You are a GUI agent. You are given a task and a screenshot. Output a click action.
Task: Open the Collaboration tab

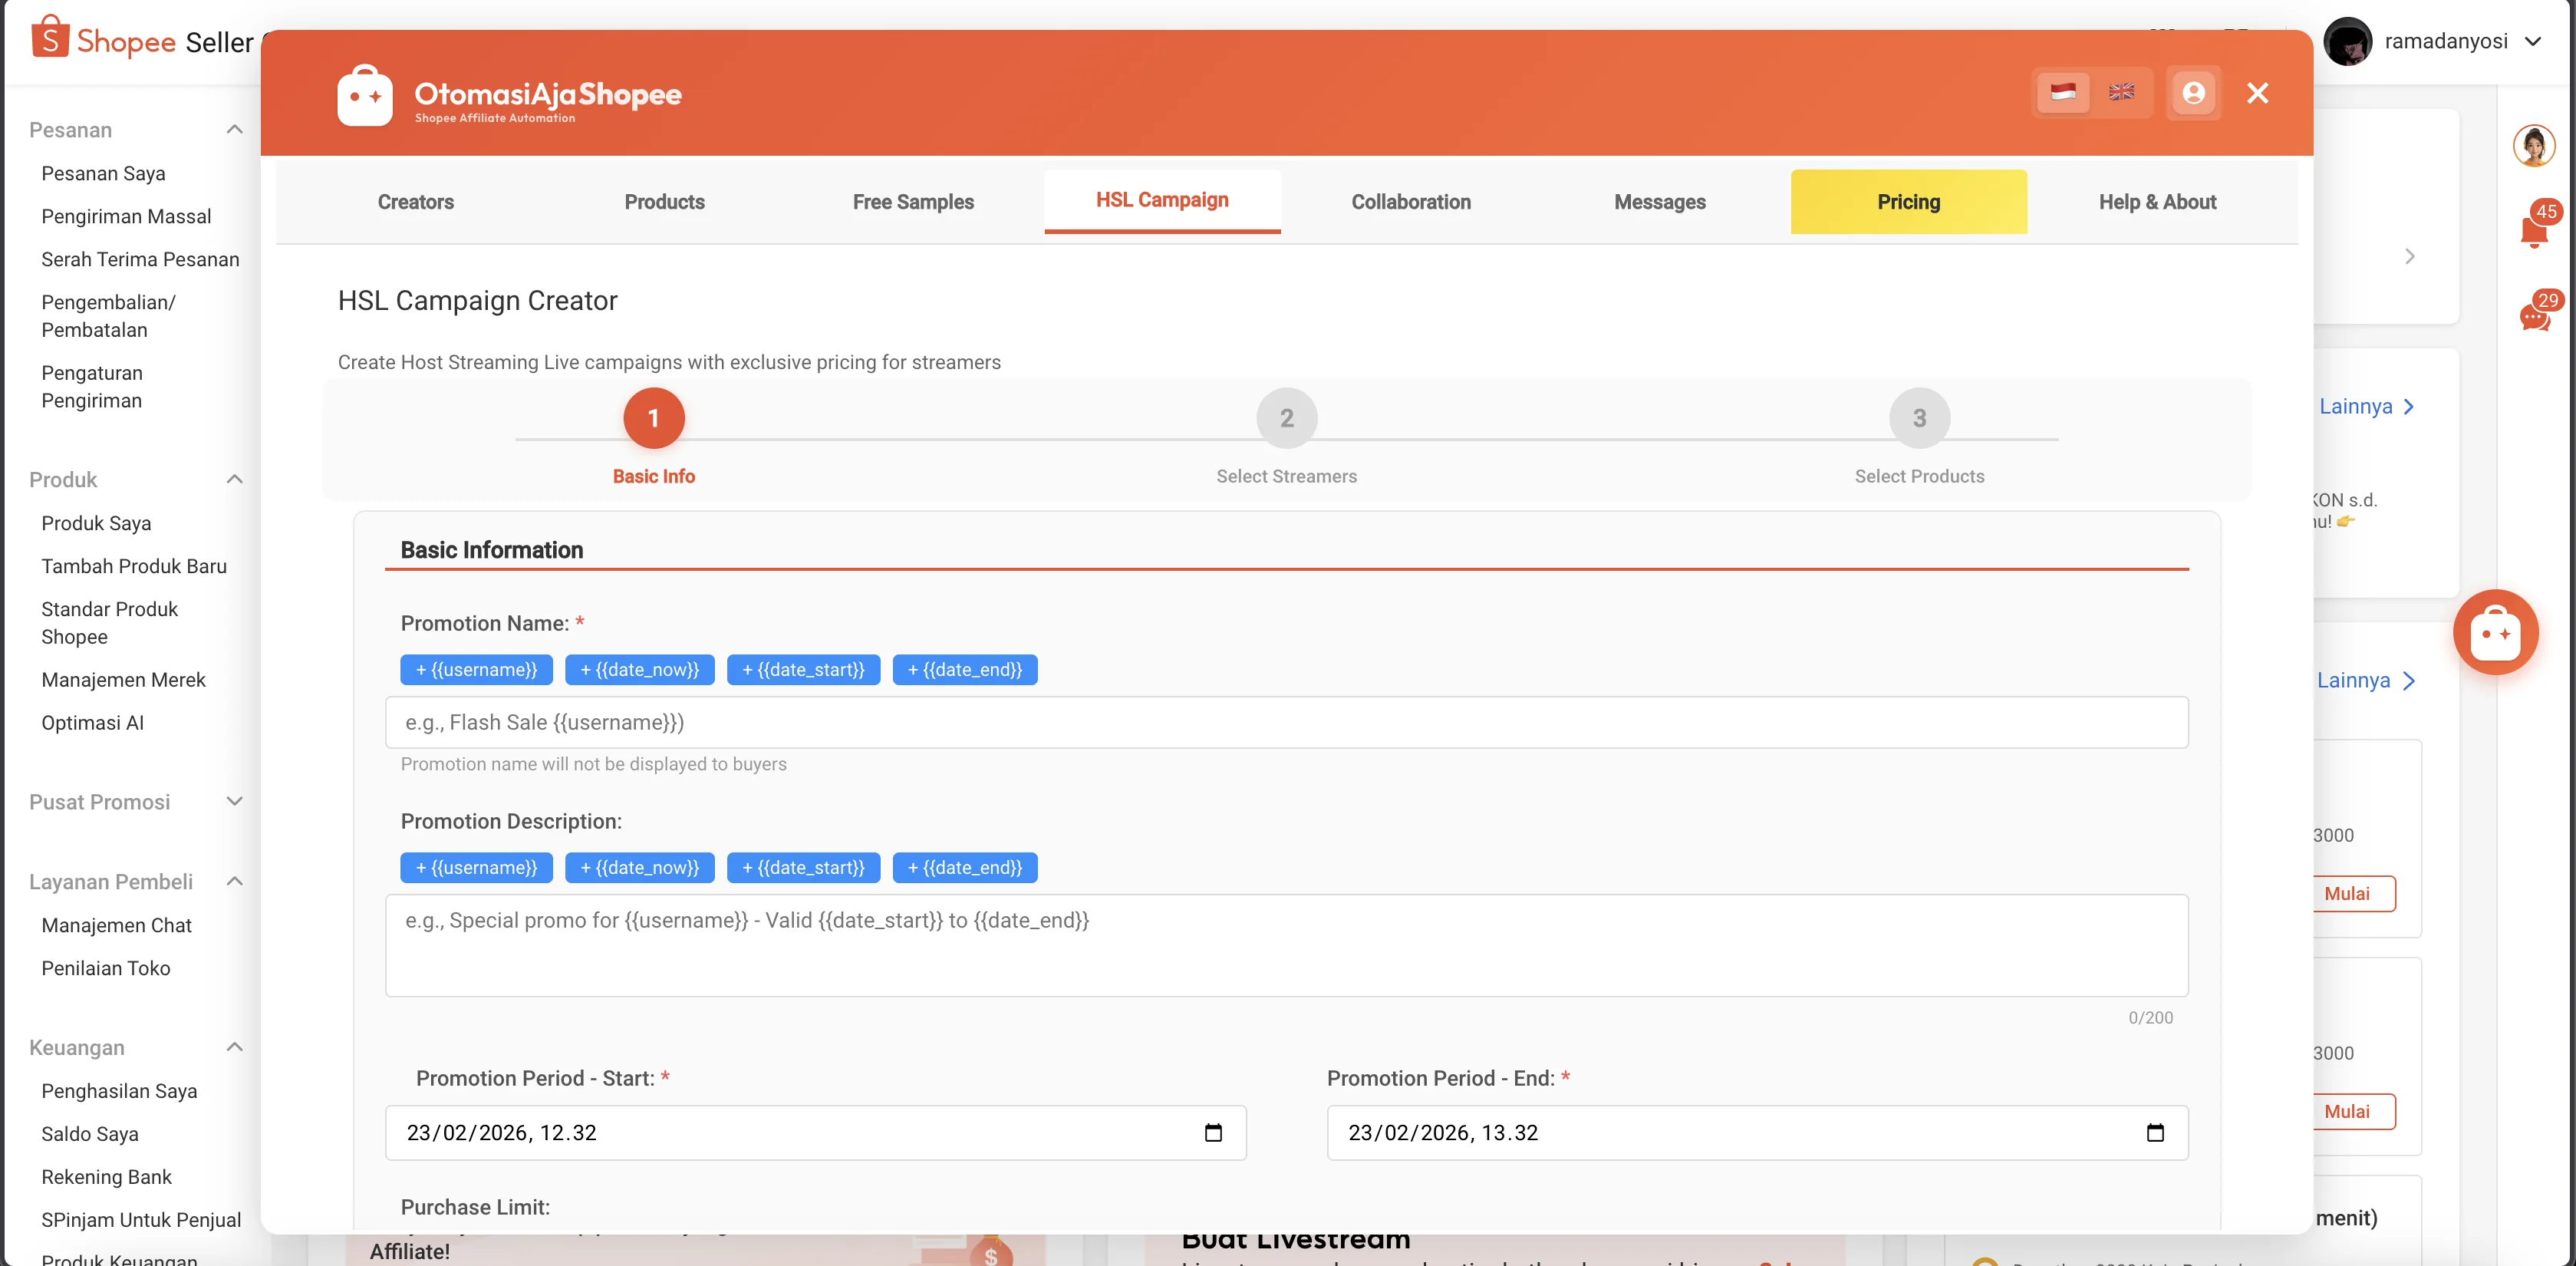click(x=1411, y=202)
